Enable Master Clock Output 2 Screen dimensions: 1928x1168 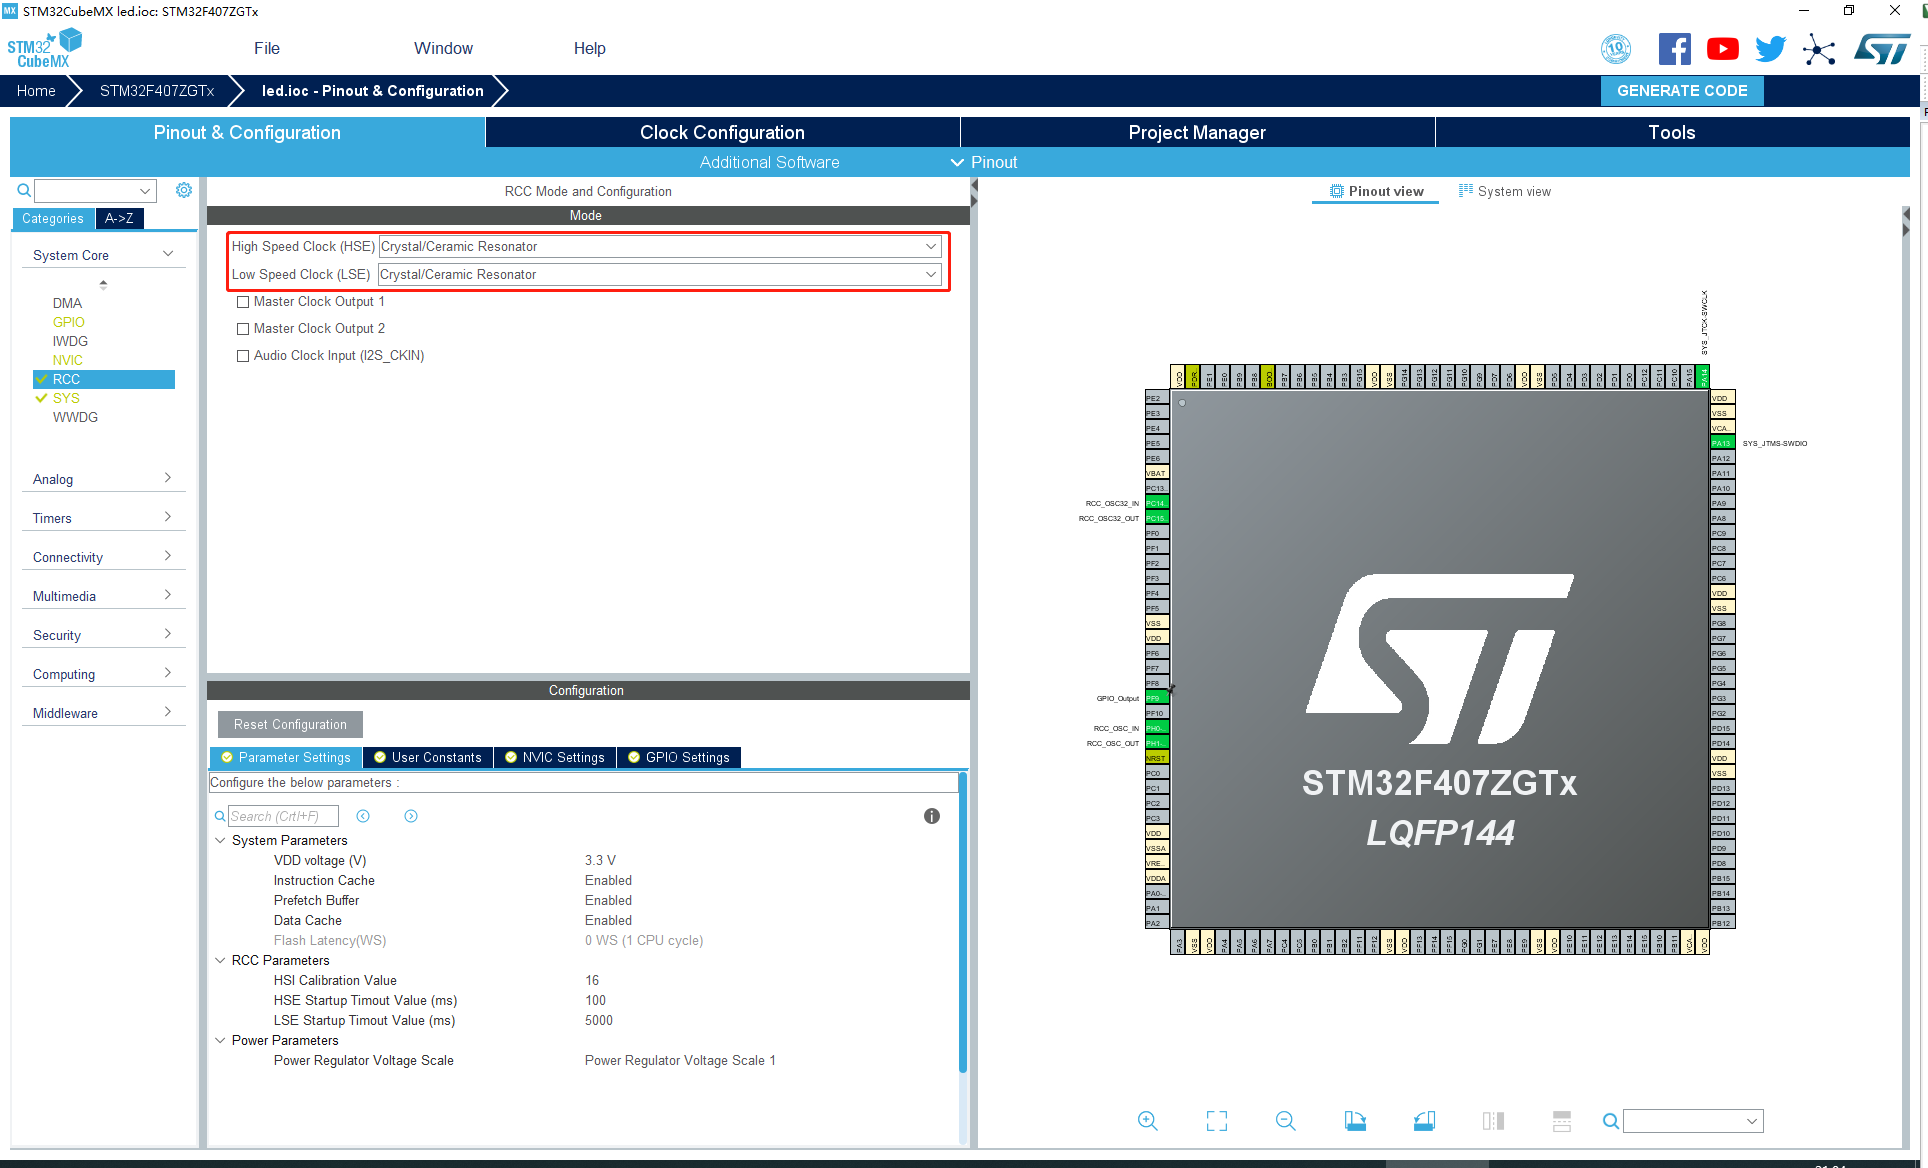point(243,329)
